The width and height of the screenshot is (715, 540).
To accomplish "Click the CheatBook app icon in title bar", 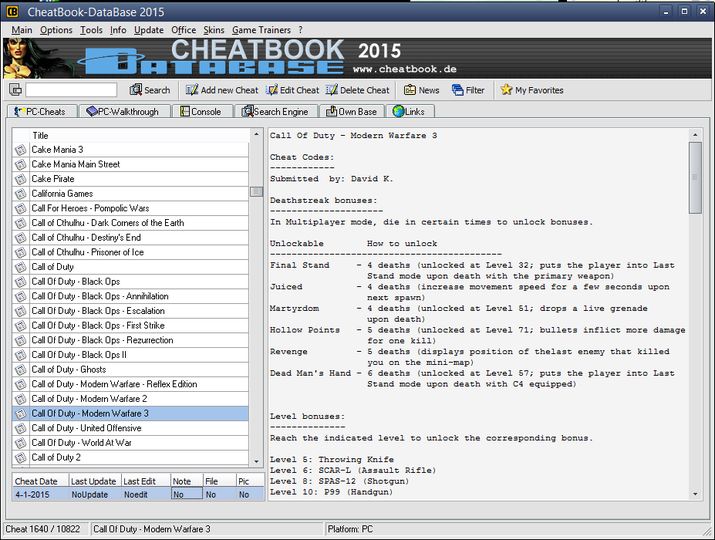I will pos(12,11).
